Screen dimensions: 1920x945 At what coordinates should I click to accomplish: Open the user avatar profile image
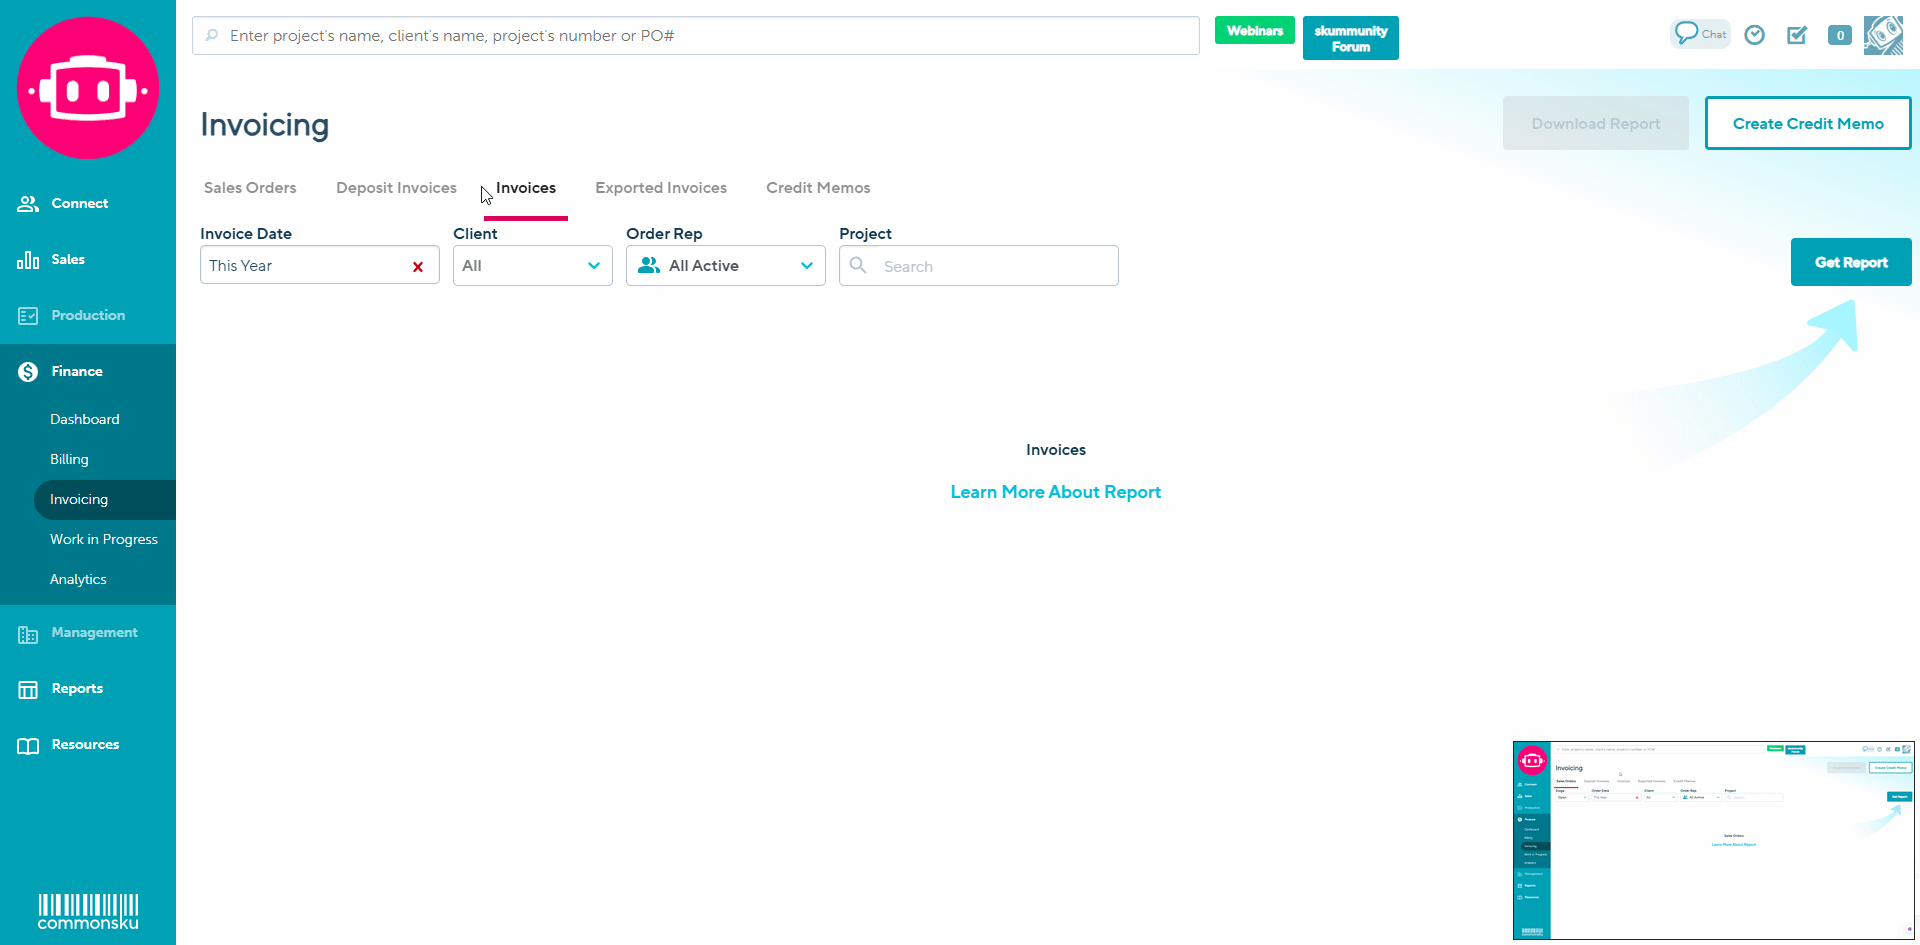point(1883,35)
